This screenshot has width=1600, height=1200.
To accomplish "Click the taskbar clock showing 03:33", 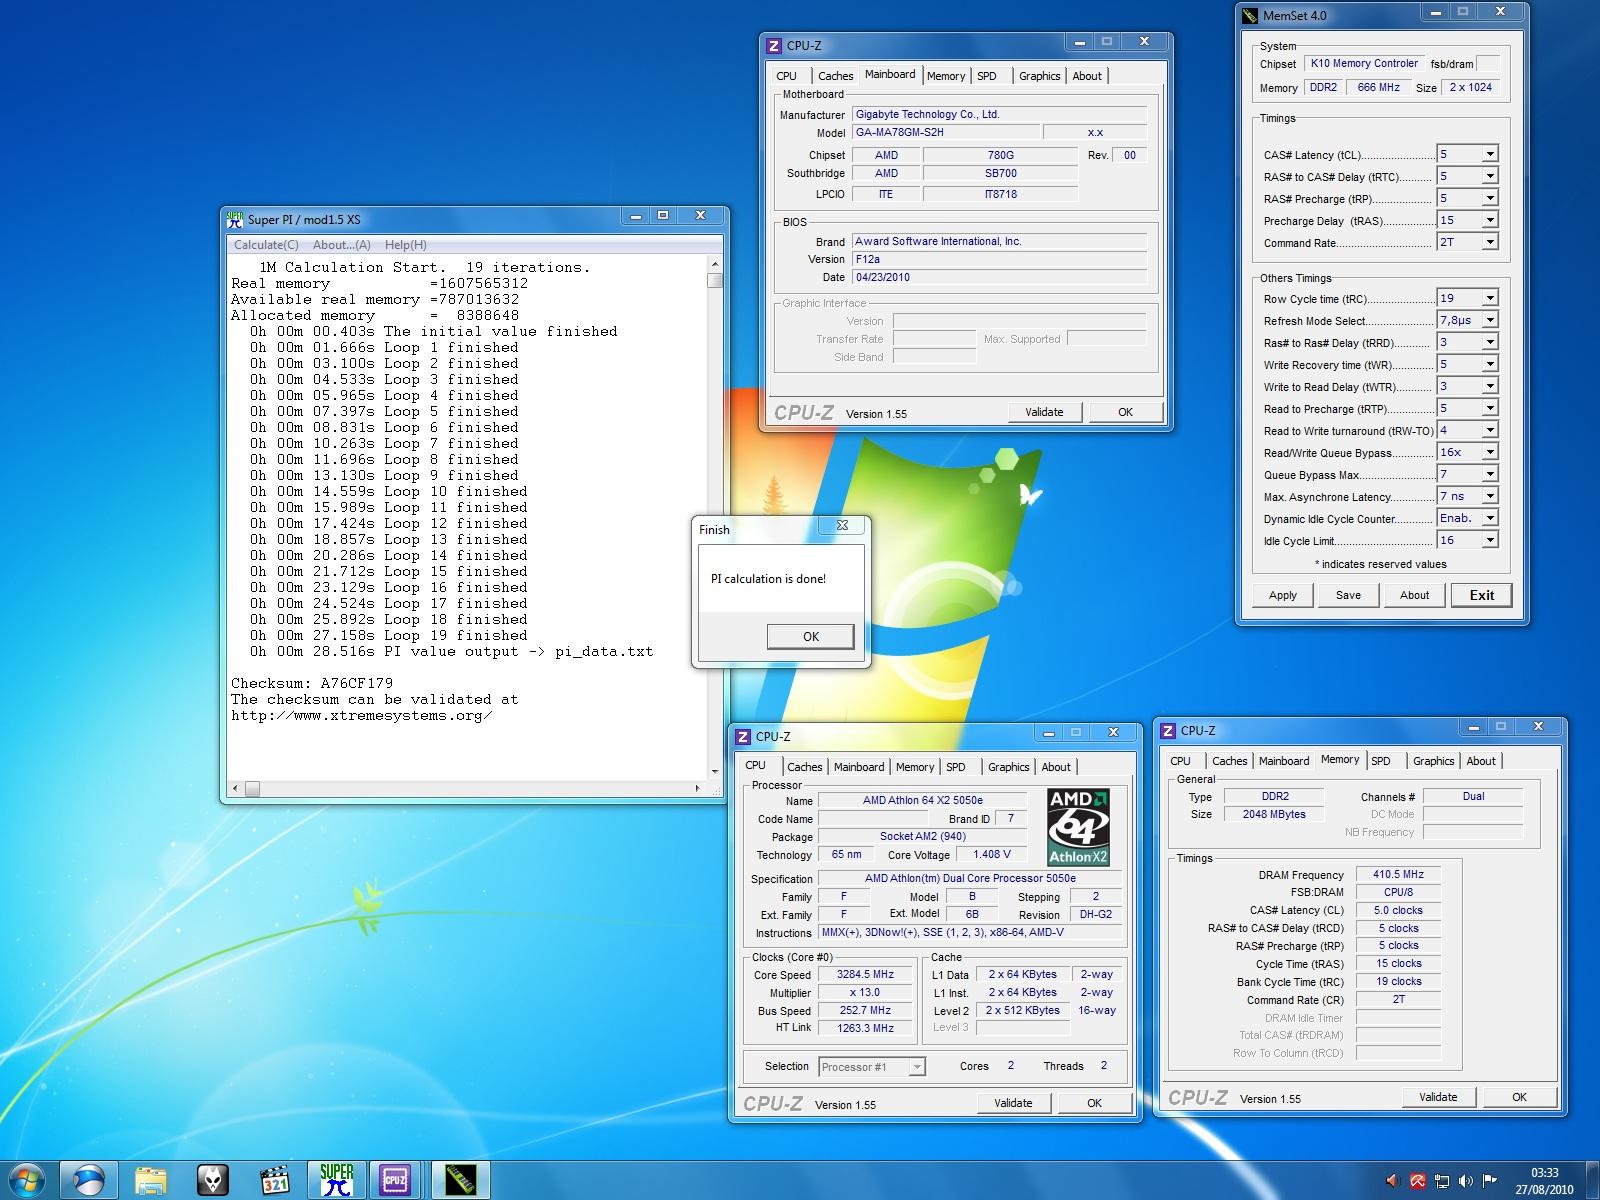I will click(x=1545, y=1181).
